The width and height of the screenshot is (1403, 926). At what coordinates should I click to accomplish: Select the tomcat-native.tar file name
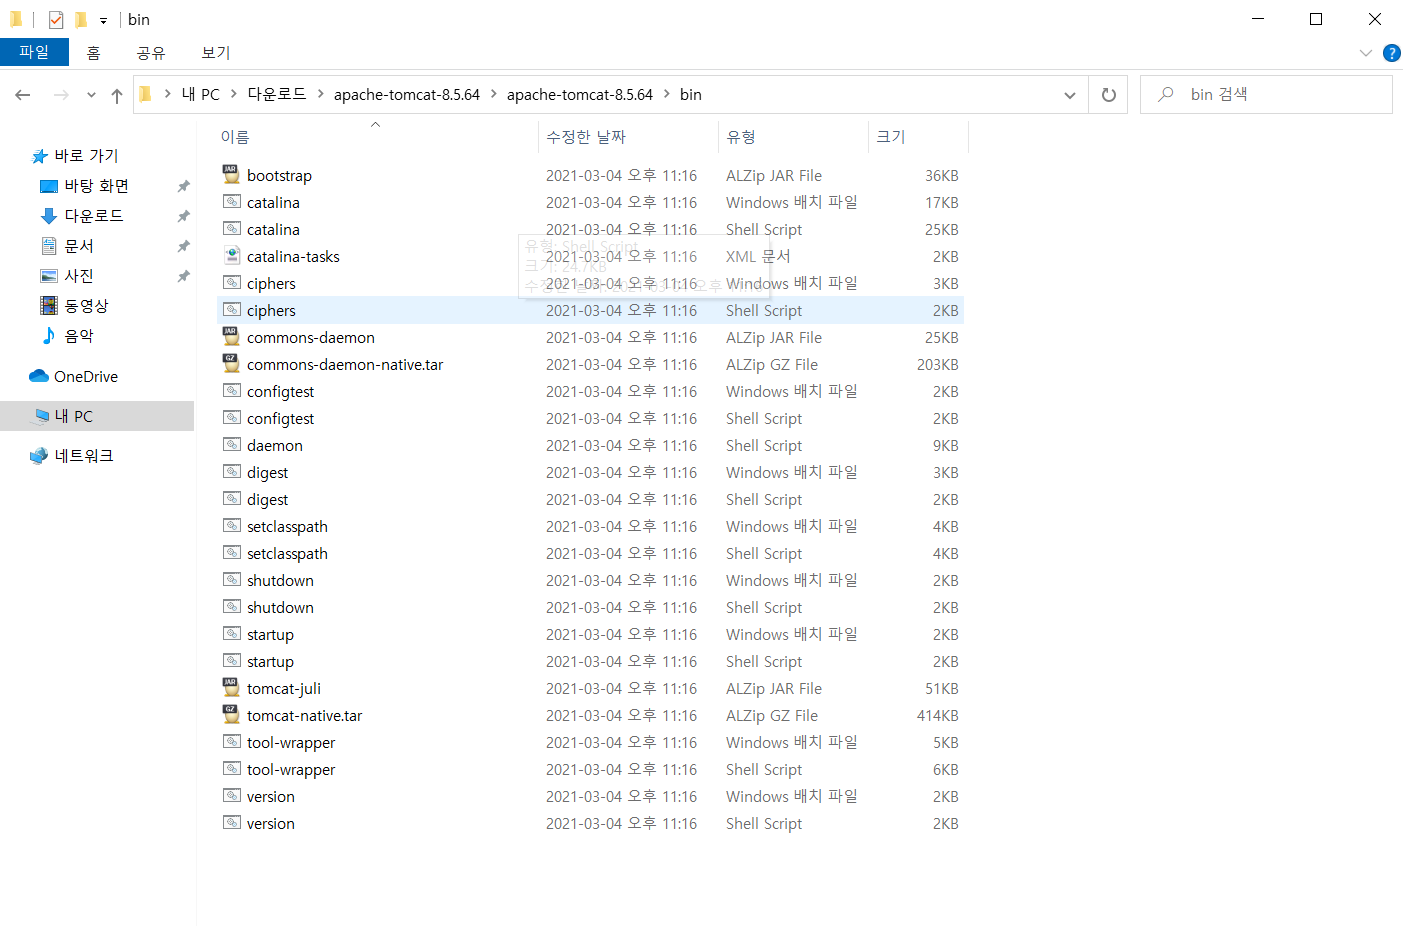coord(304,715)
